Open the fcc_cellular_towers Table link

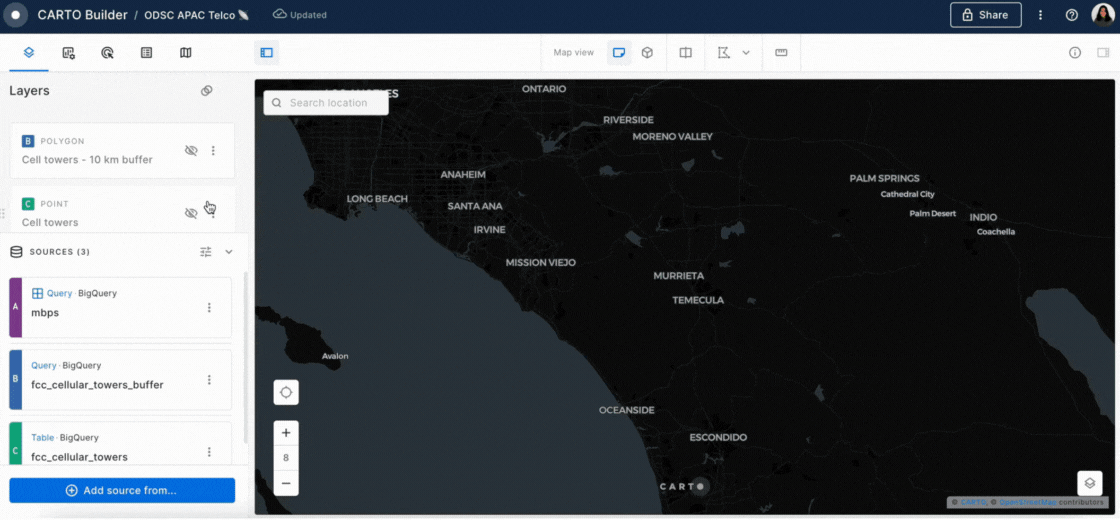43,437
